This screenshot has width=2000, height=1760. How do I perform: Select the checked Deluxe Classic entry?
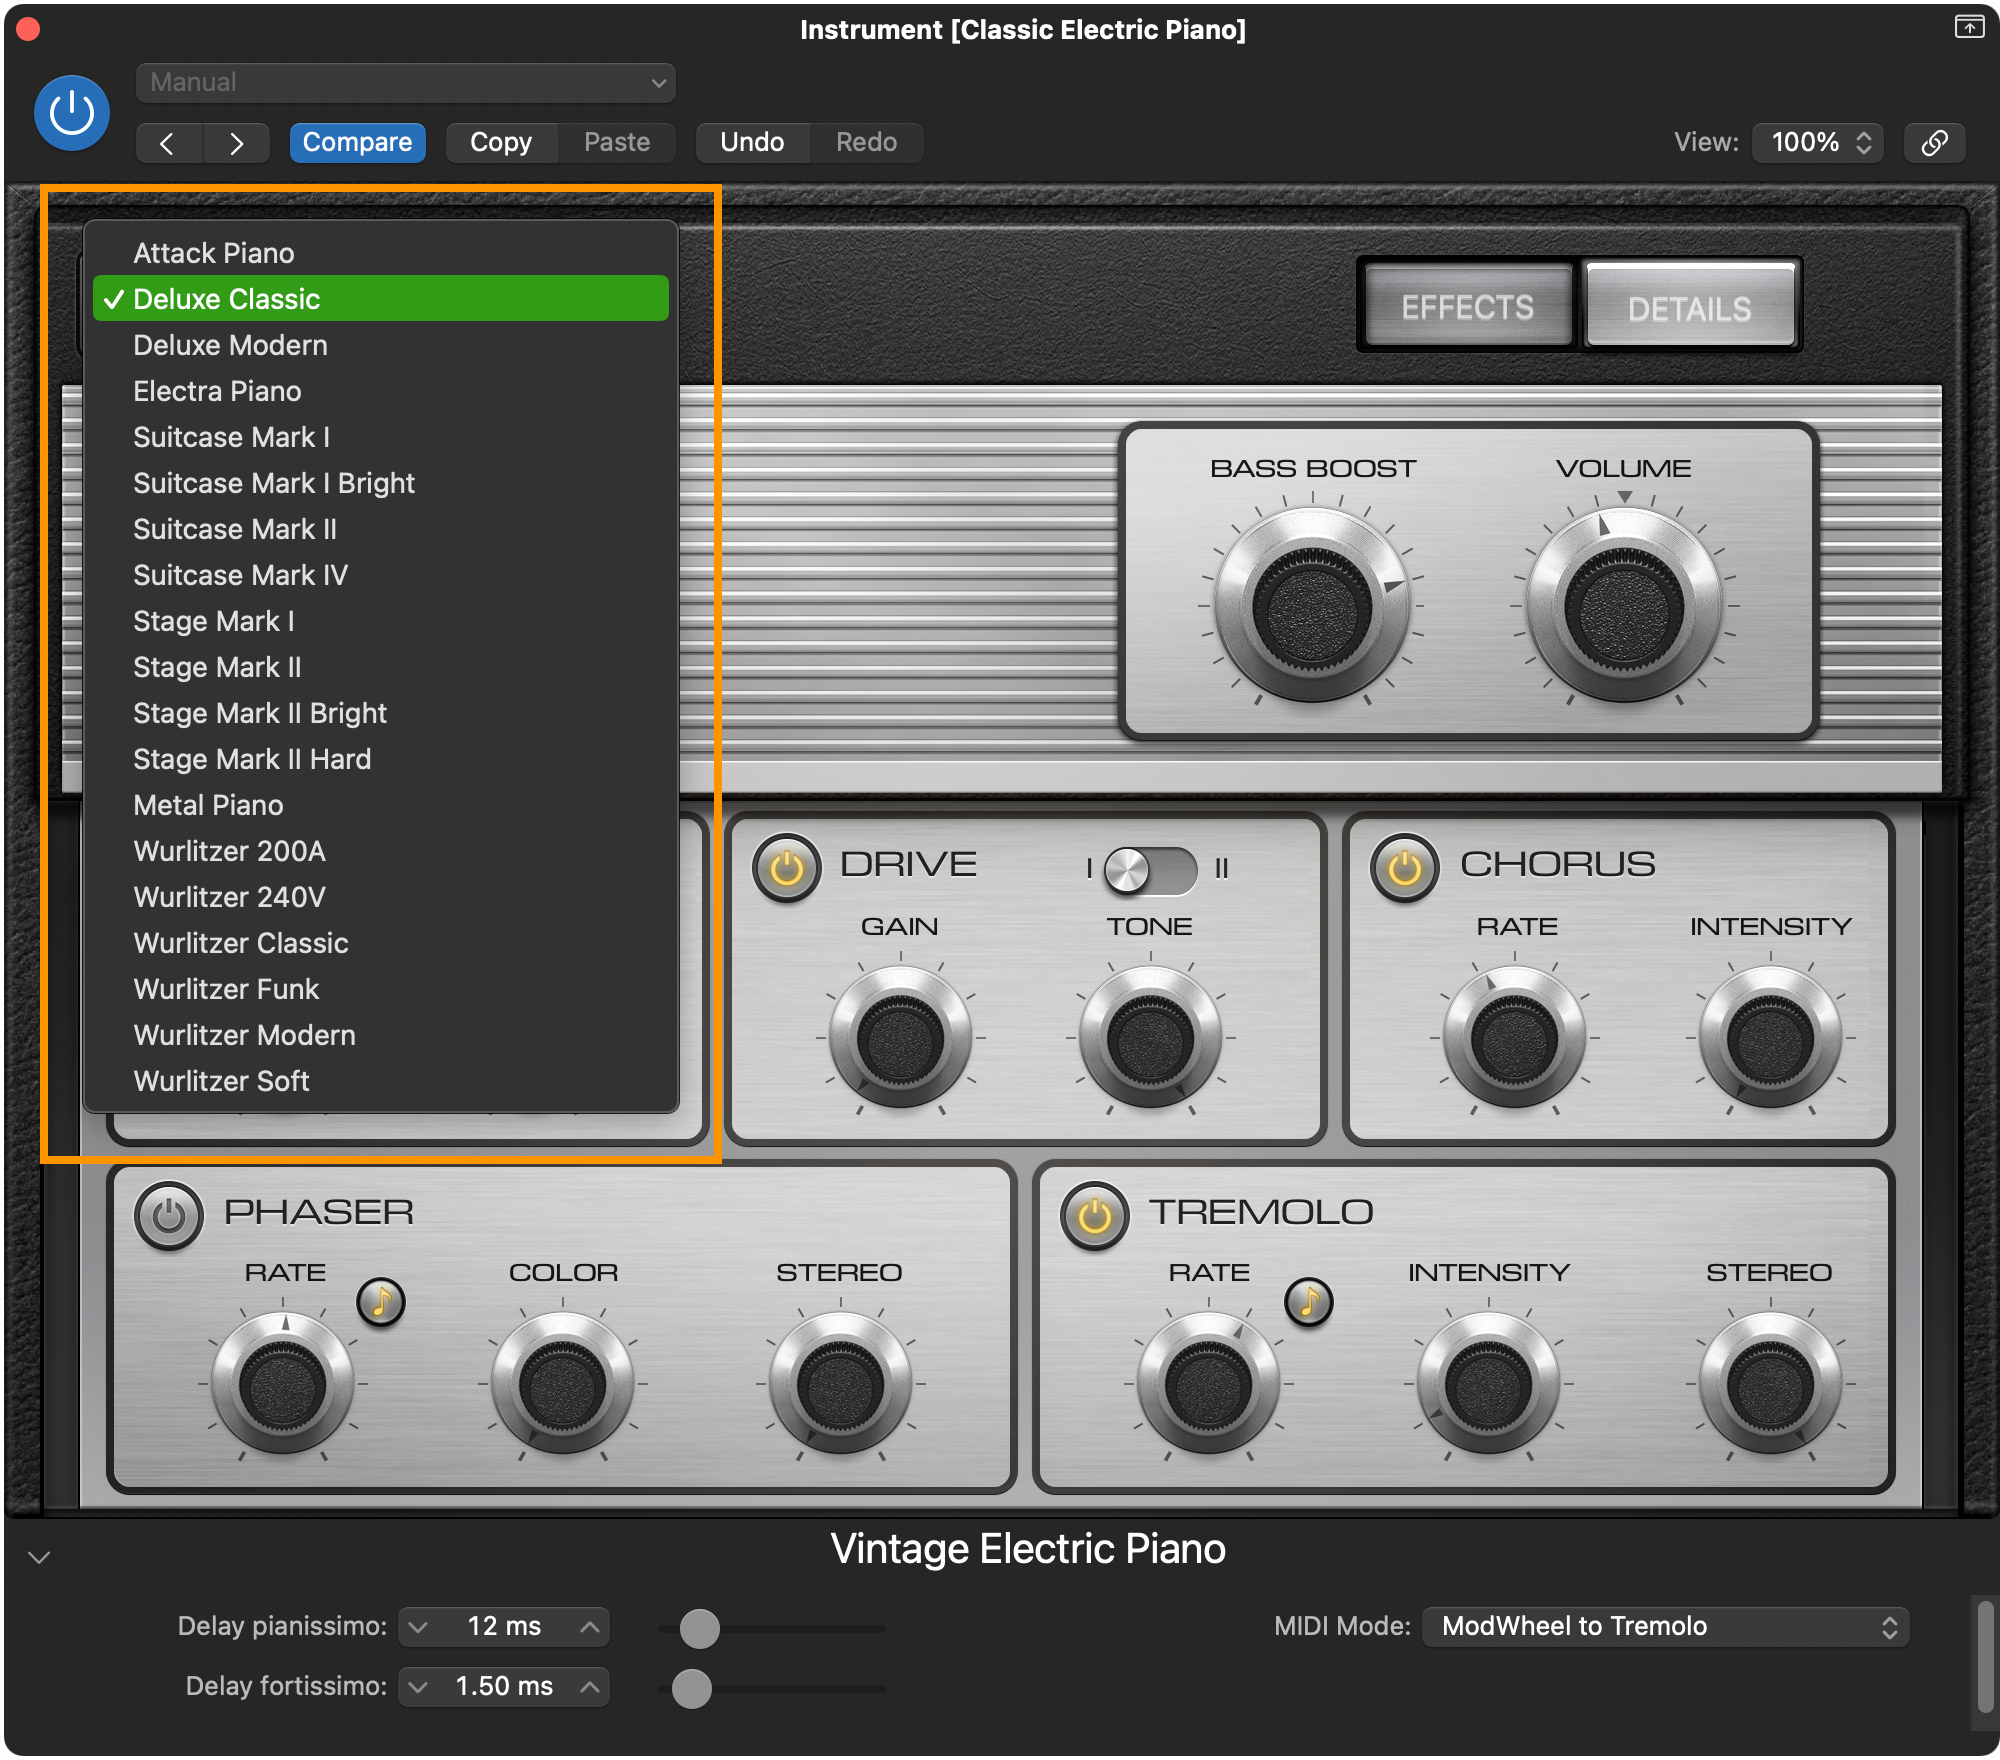tap(381, 299)
